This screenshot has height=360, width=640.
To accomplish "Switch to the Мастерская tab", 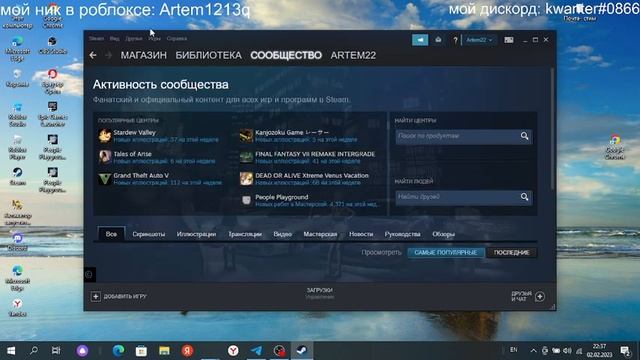I will coord(320,234).
